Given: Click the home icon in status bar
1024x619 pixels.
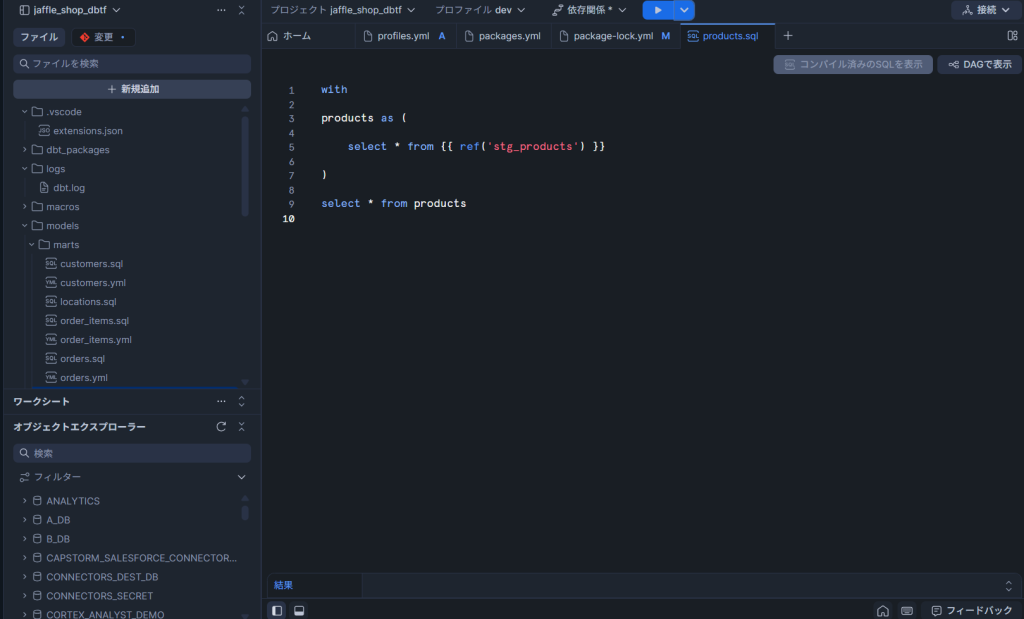Looking at the screenshot, I should (882, 610).
